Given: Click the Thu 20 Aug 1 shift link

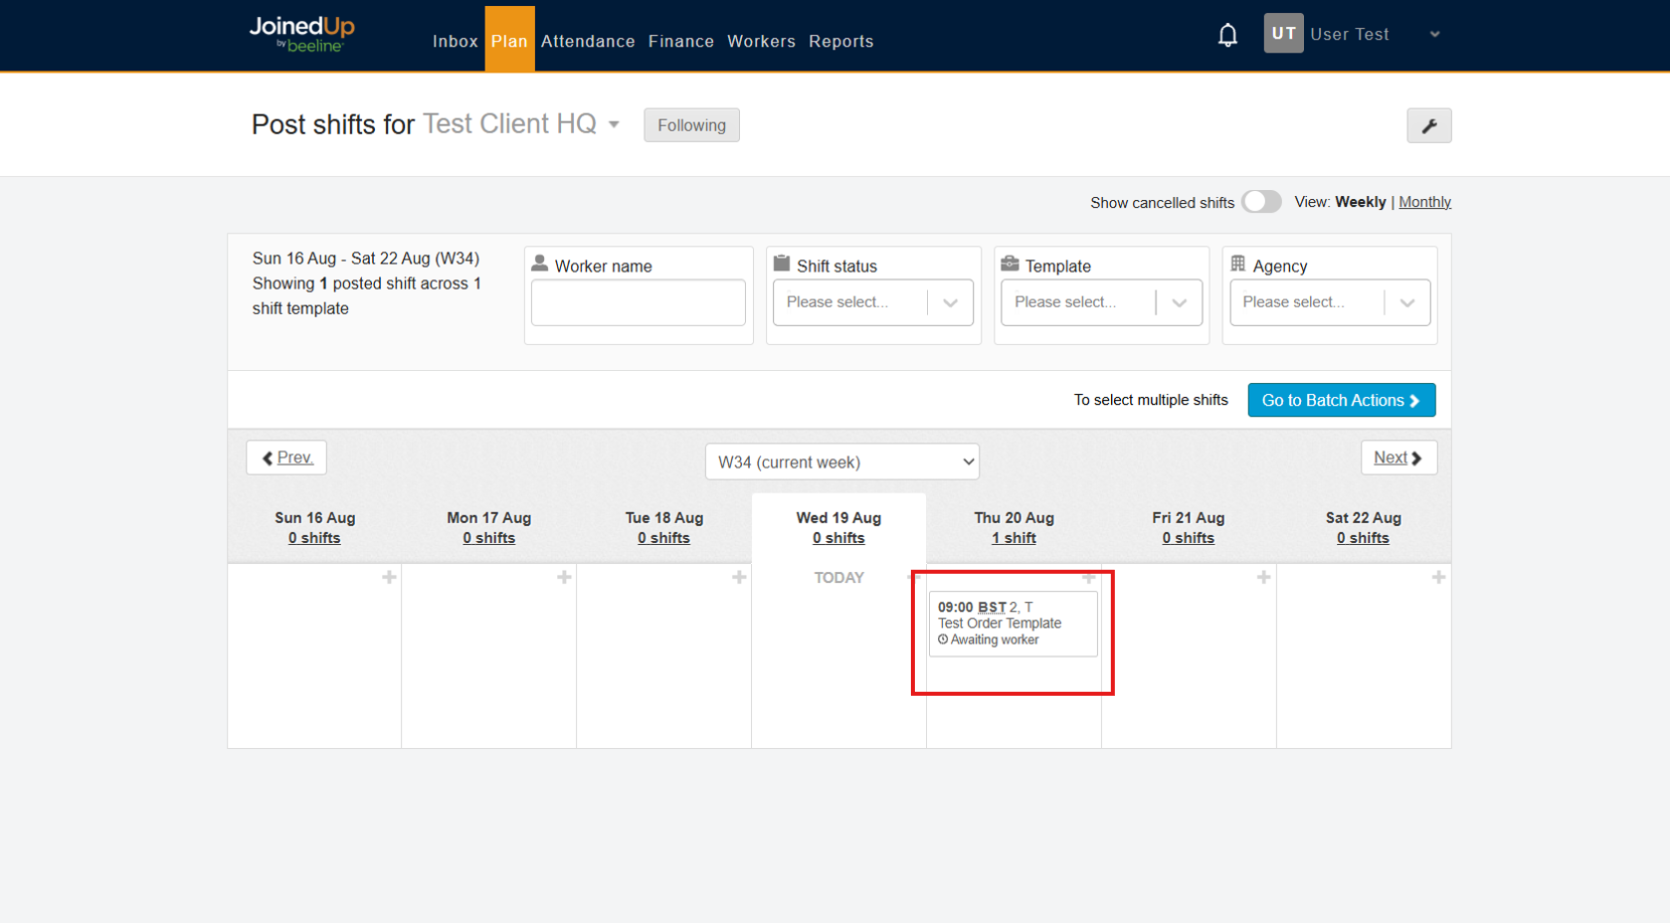Looking at the screenshot, I should [1014, 538].
